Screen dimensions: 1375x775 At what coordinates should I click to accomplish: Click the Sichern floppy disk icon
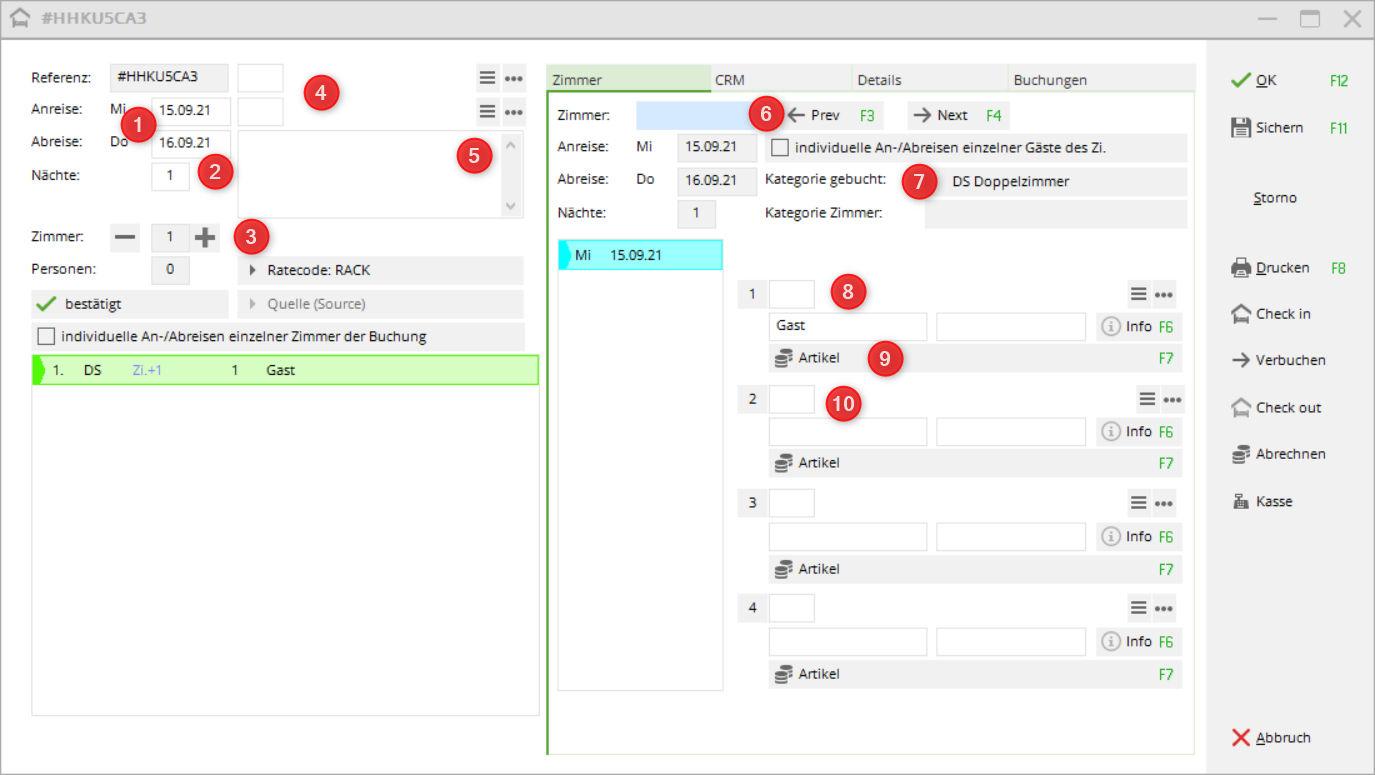[x=1241, y=128]
